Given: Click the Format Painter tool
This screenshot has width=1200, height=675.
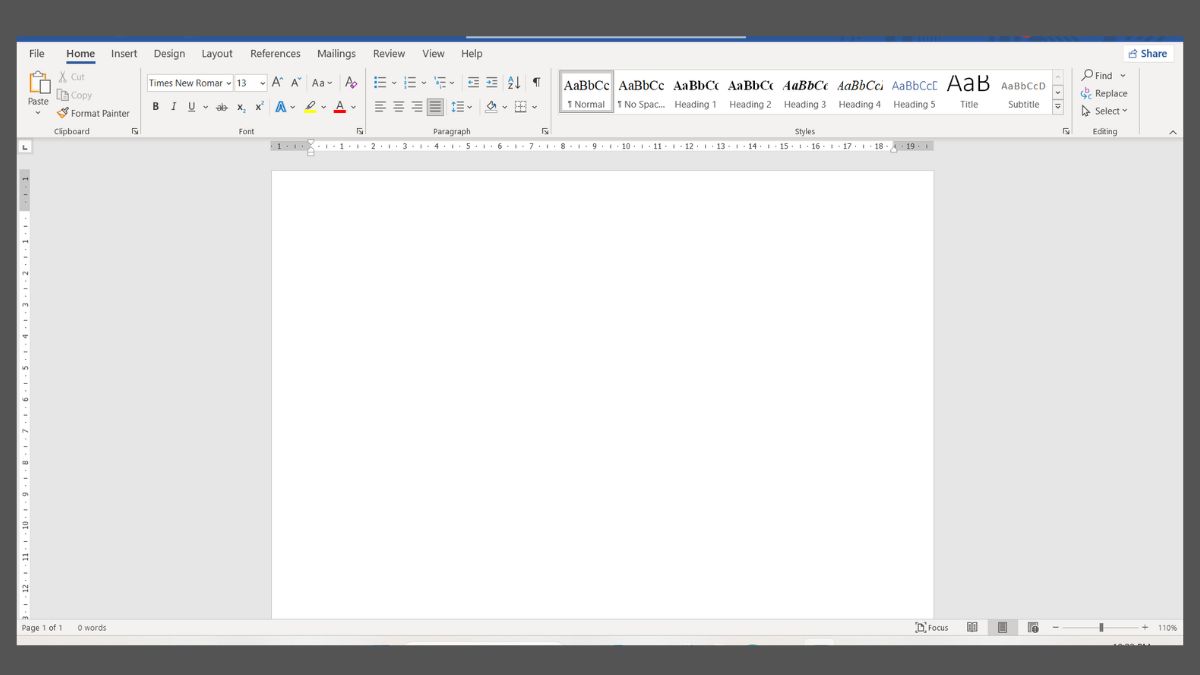Looking at the screenshot, I should [x=93, y=113].
